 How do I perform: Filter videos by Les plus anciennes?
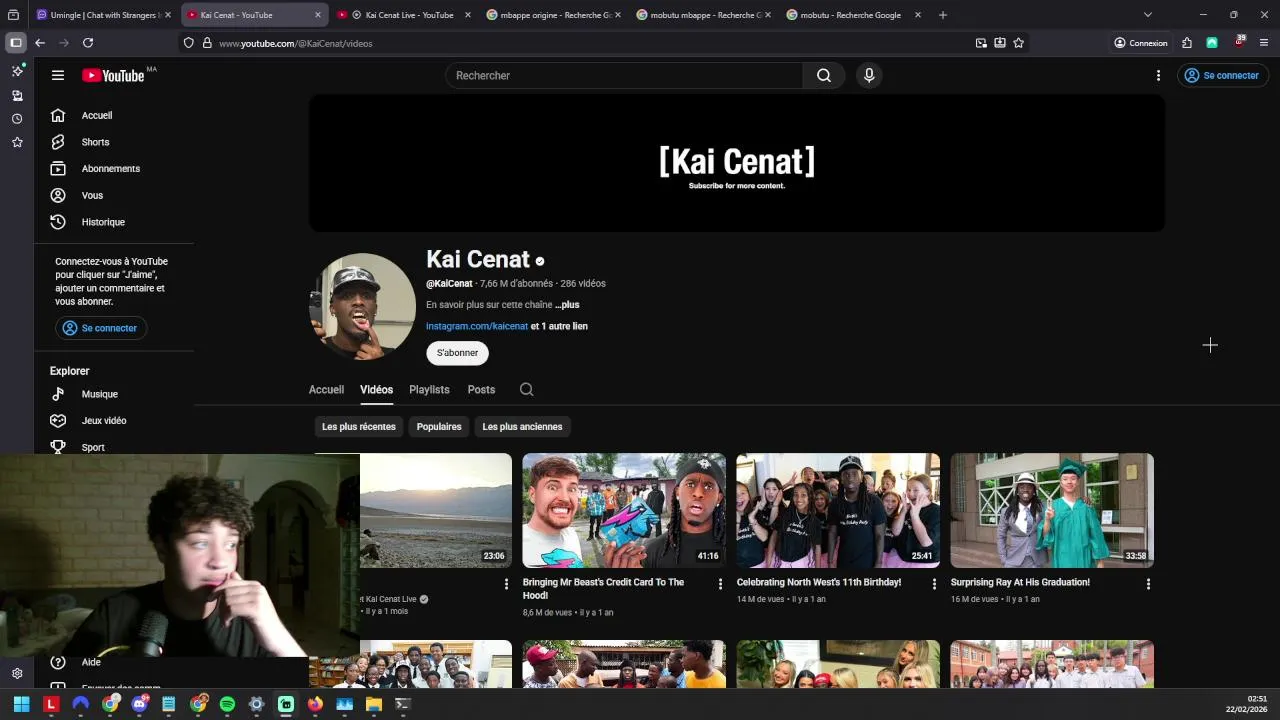point(522,427)
